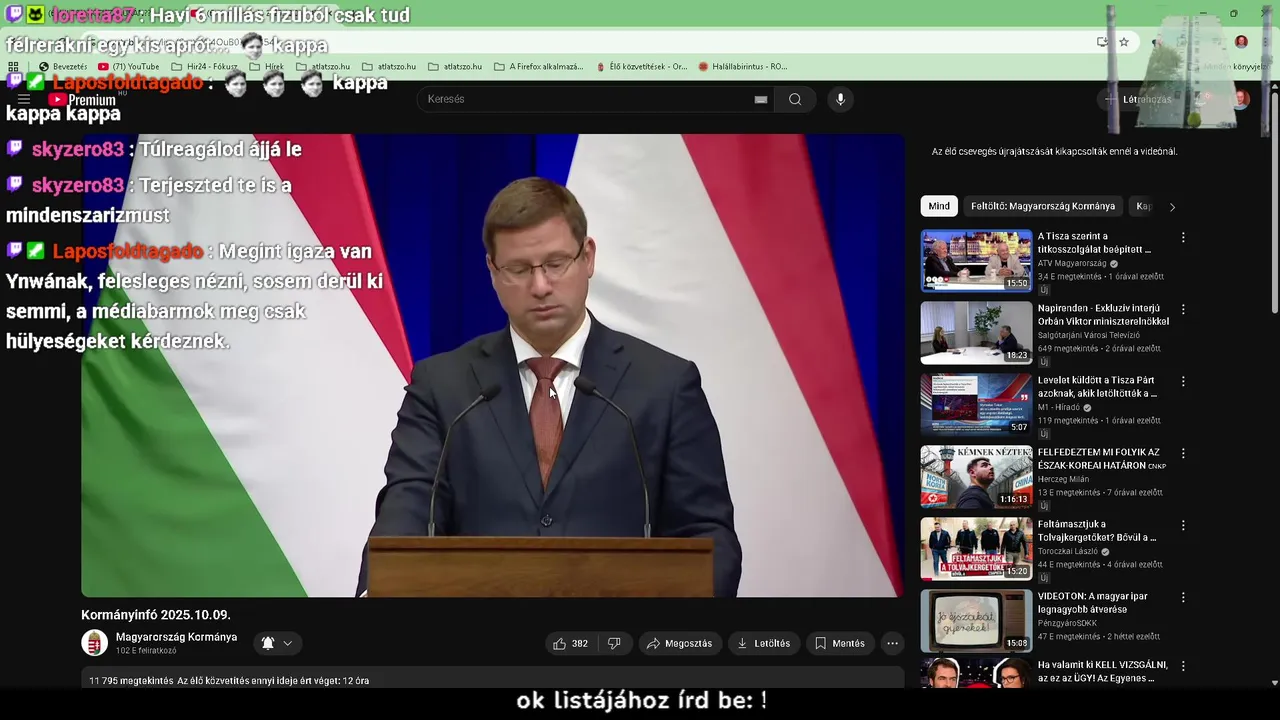Screen dimensions: 1280x720
Task: Click the video title Kormányinfó 2025.10.09.
Action: pyautogui.click(x=156, y=615)
